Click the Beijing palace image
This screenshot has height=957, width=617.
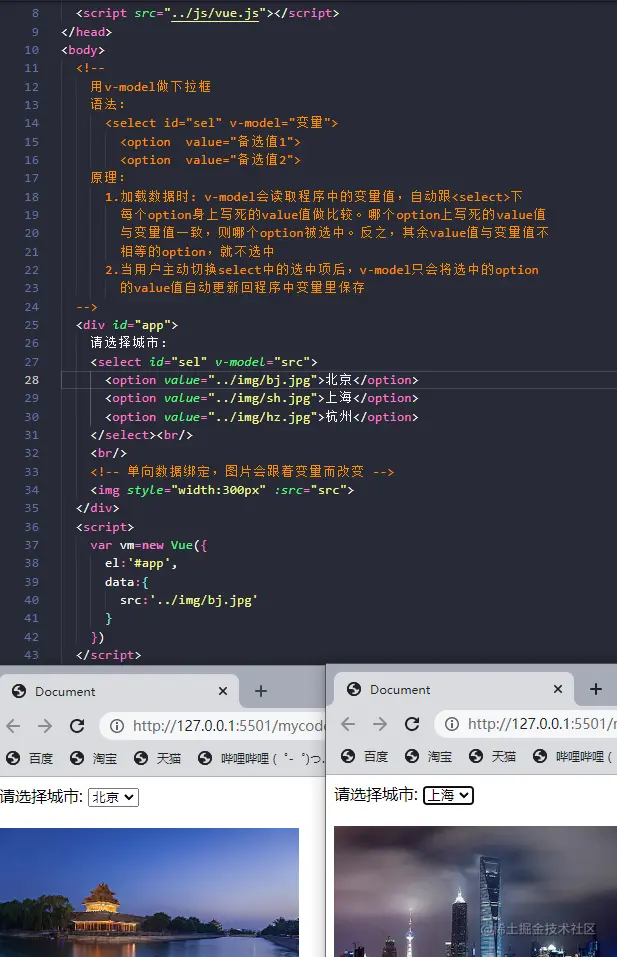(x=150, y=892)
